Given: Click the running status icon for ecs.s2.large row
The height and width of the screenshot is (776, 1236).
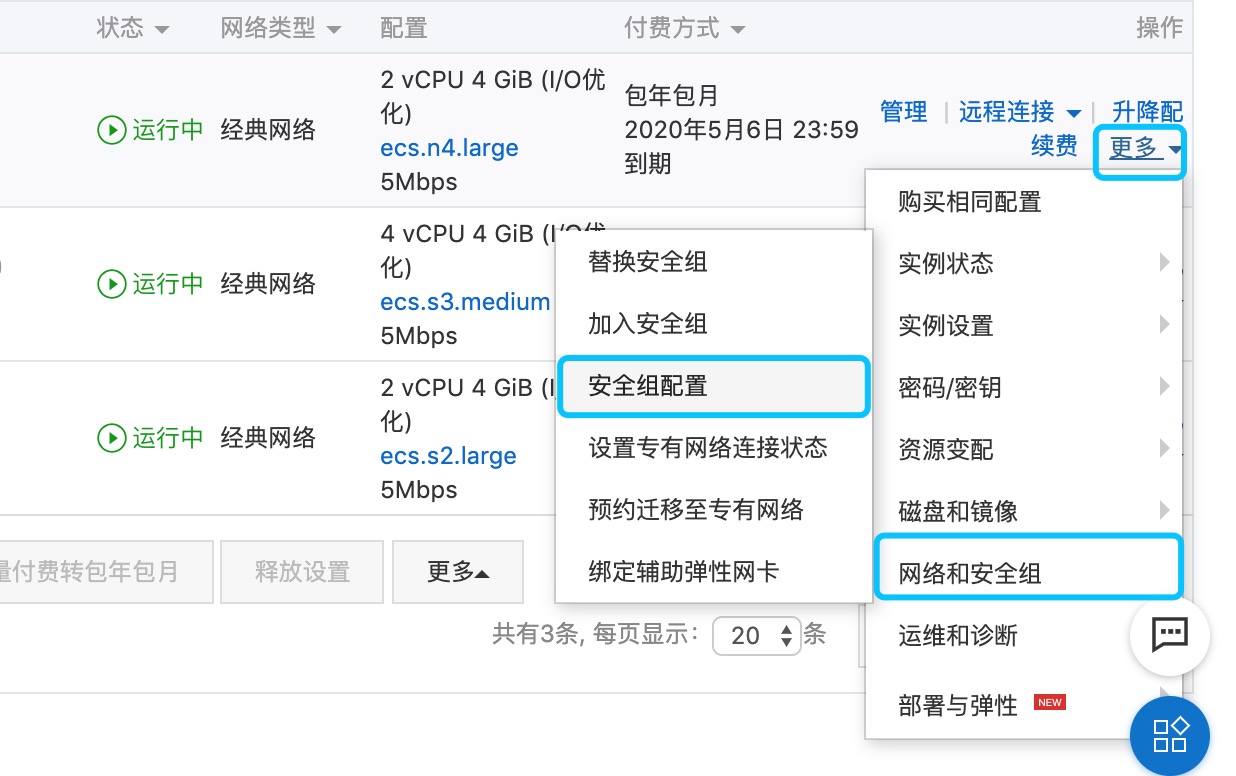Looking at the screenshot, I should pos(110,438).
